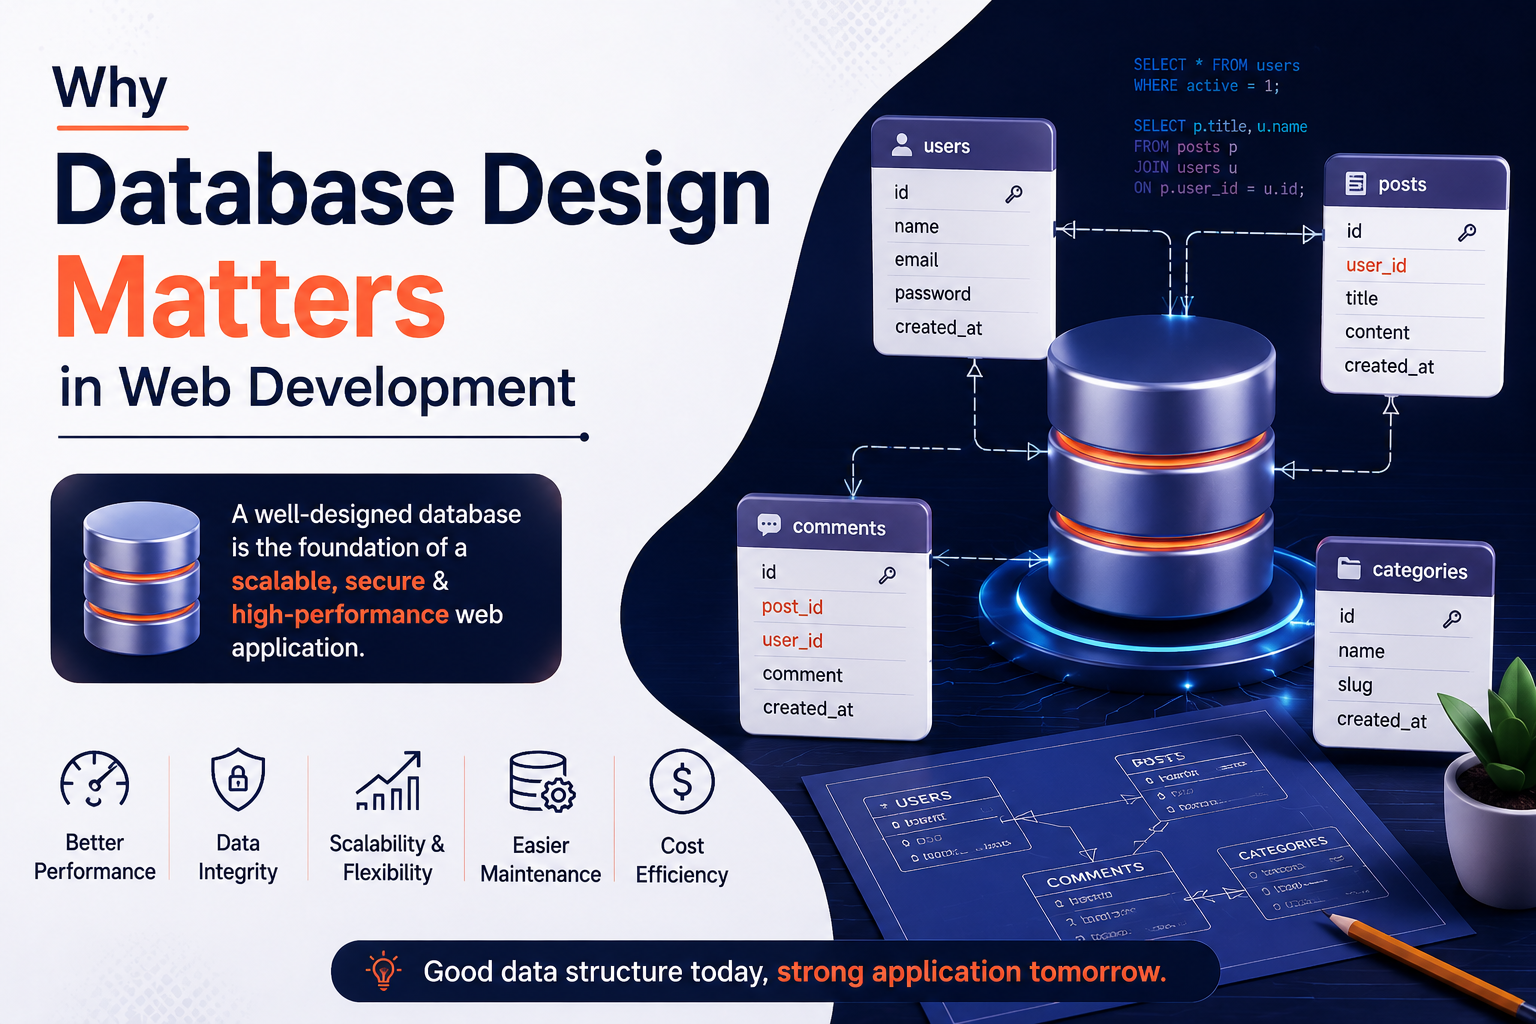Click the folder icon in categories header

coord(1349,568)
